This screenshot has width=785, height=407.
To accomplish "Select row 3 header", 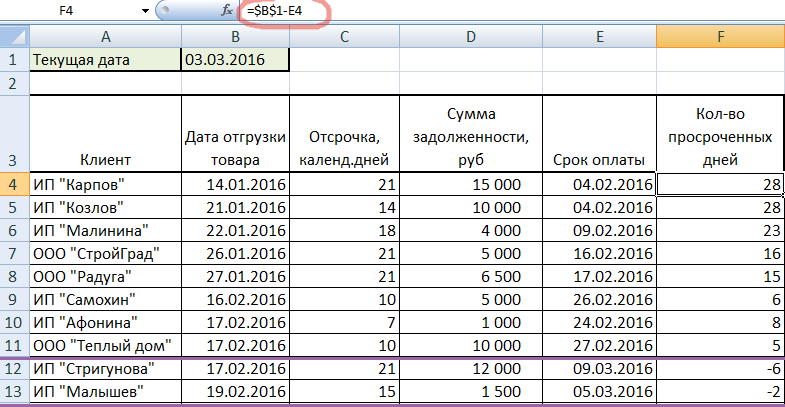I will (14, 133).
